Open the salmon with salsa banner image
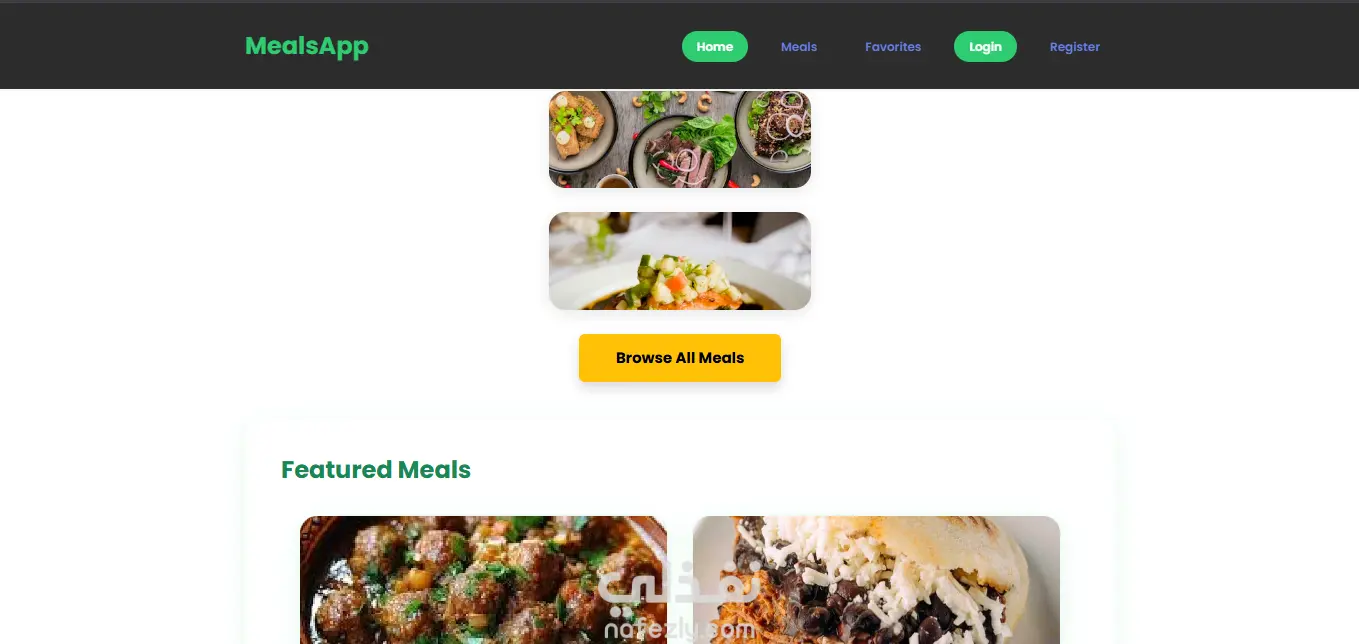Image resolution: width=1359 pixels, height=644 pixels. 680,261
